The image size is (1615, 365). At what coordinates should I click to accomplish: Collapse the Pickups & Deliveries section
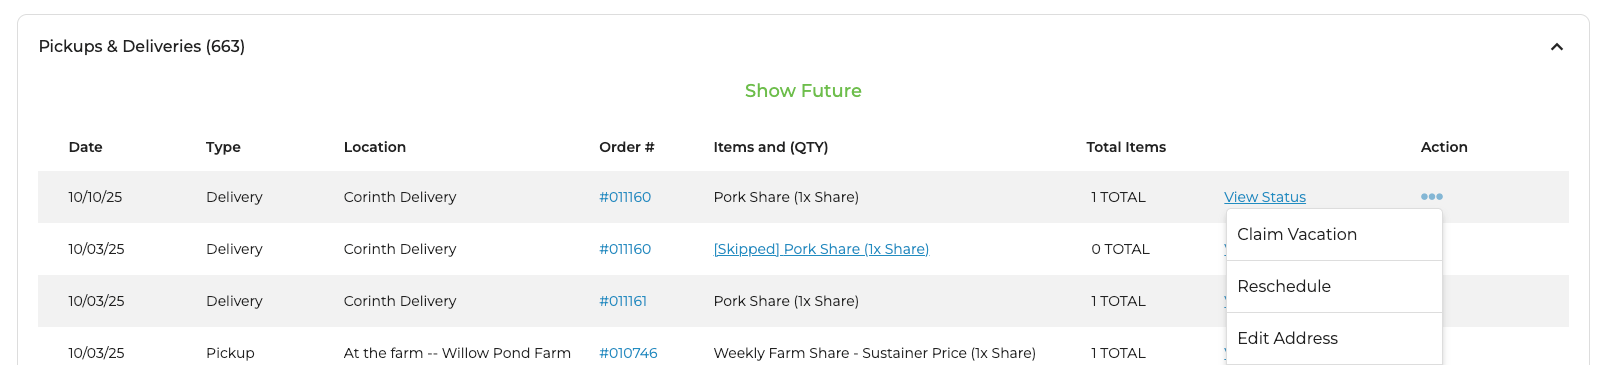1556,47
